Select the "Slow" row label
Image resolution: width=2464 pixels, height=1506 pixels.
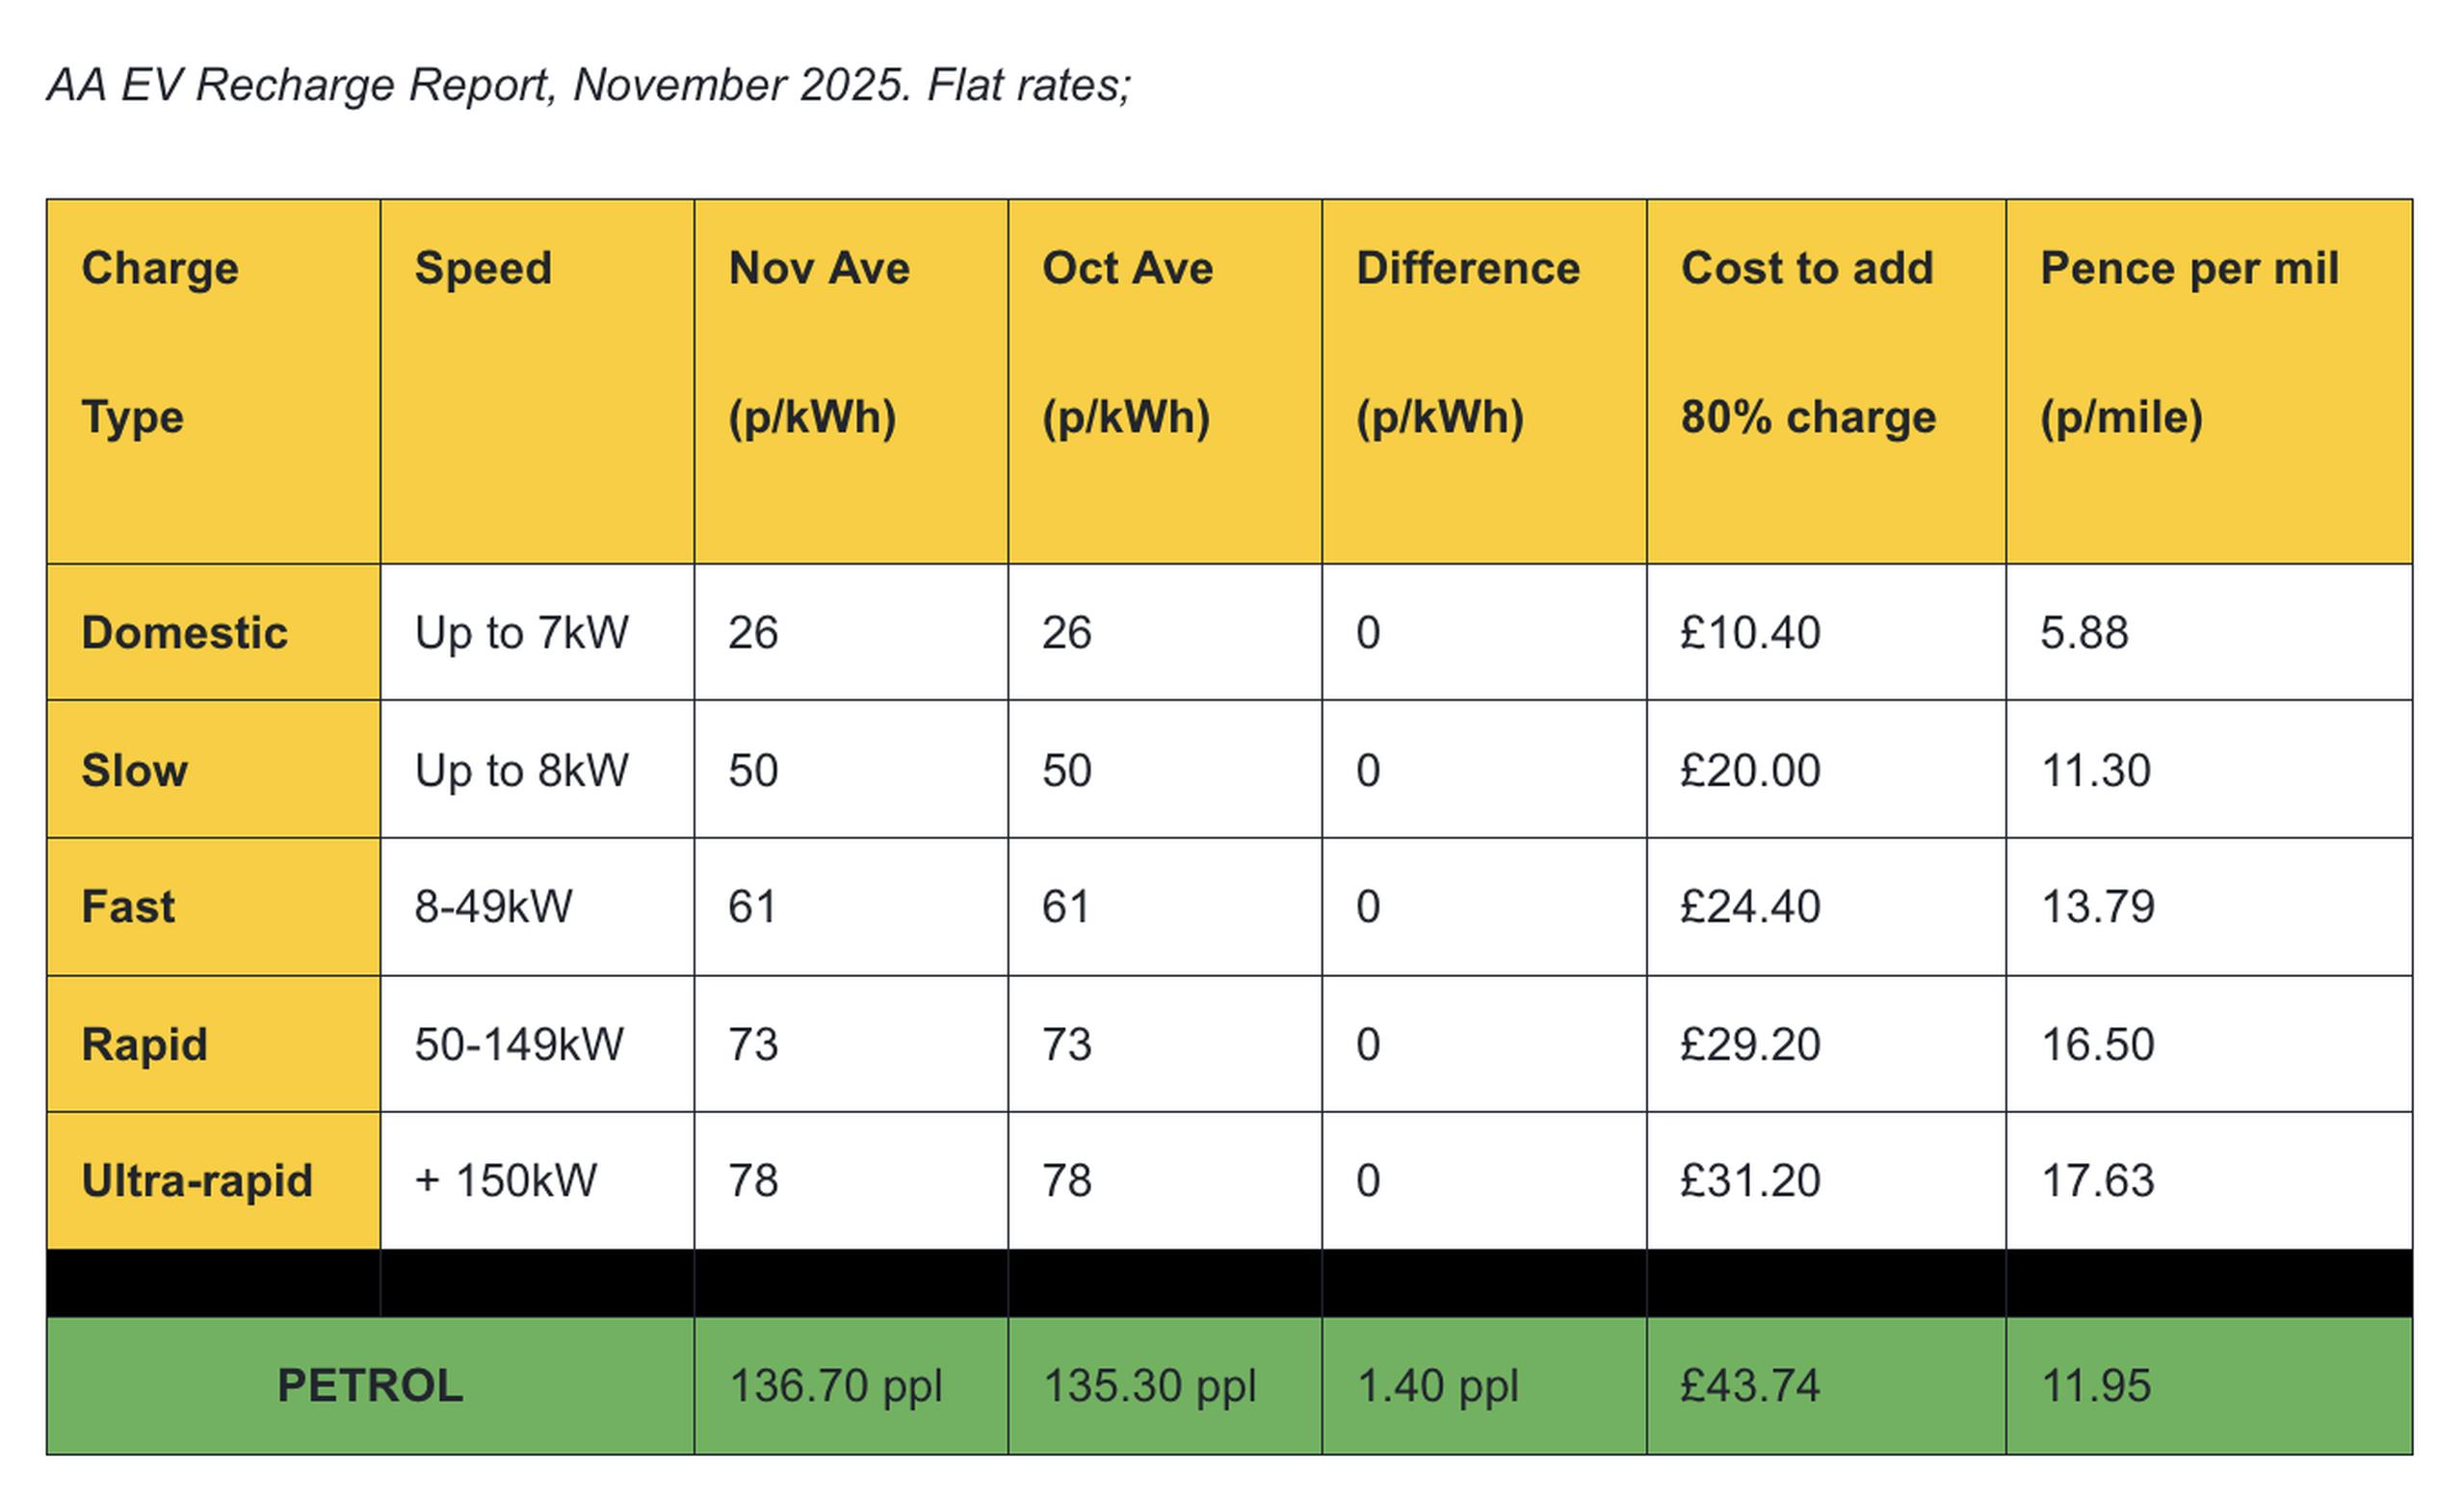pyautogui.click(x=134, y=770)
